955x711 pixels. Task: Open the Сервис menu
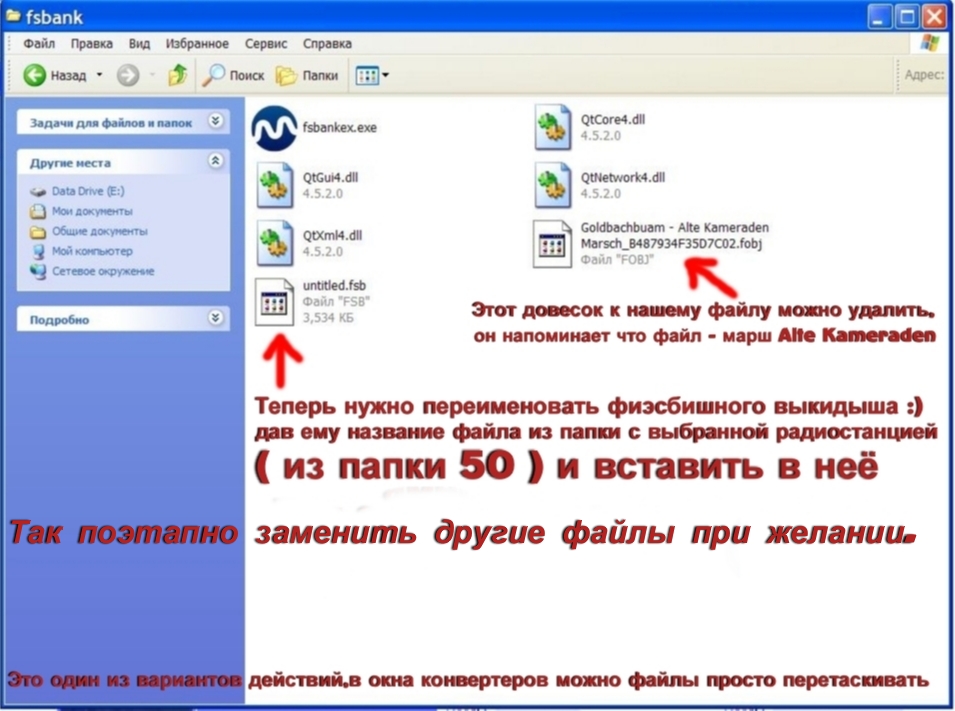tap(266, 44)
